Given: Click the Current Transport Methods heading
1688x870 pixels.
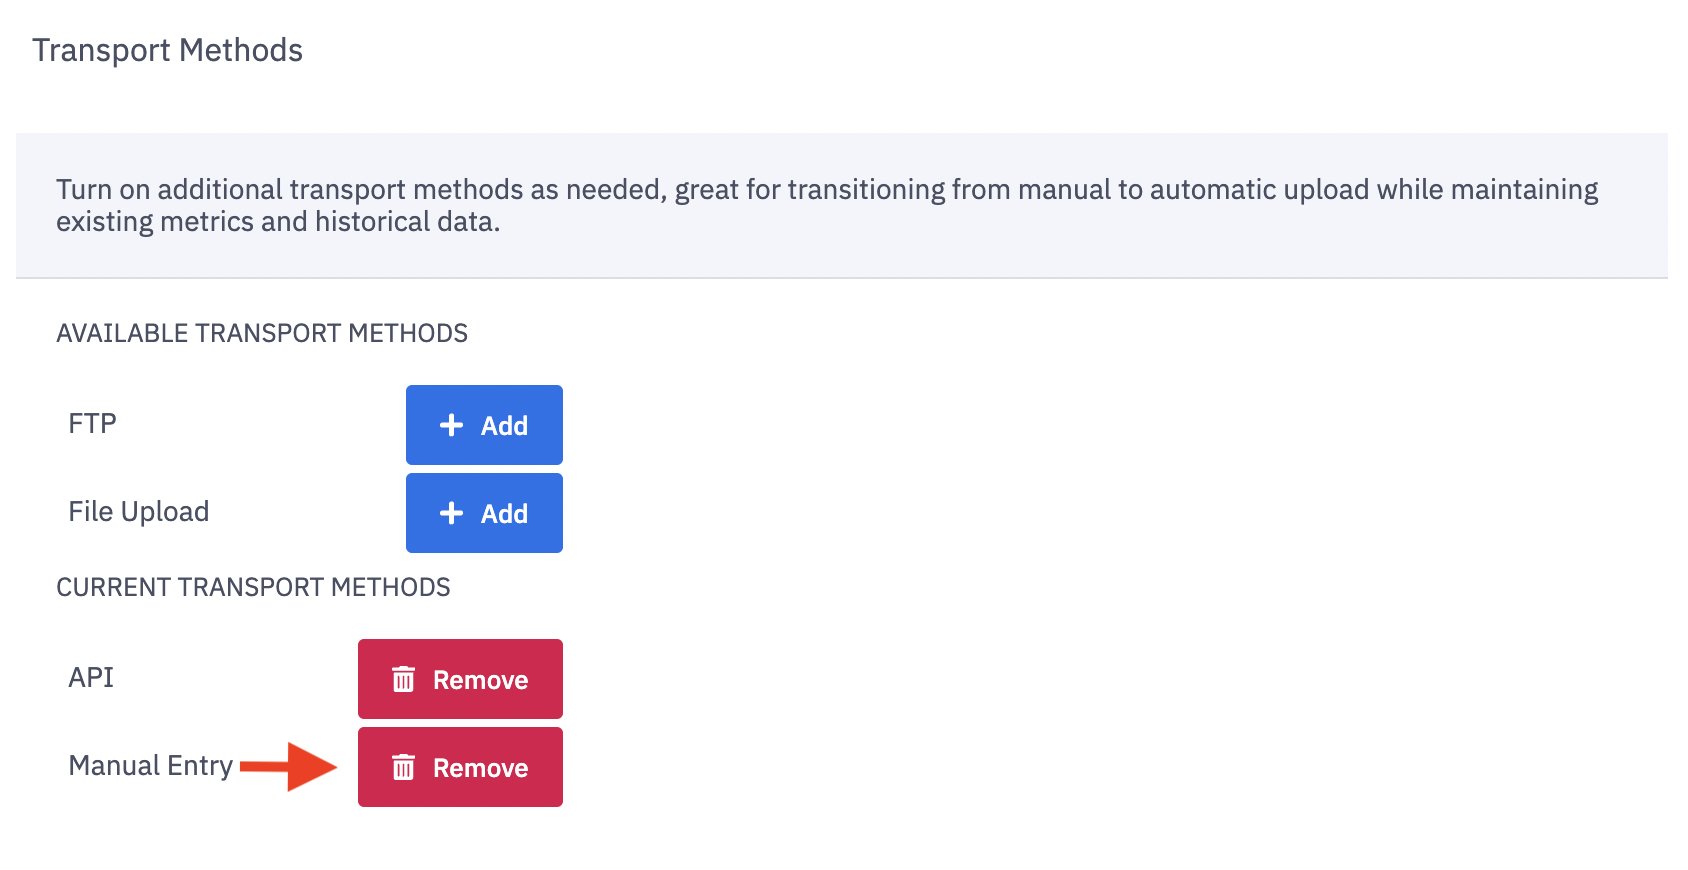Looking at the screenshot, I should tap(253, 587).
